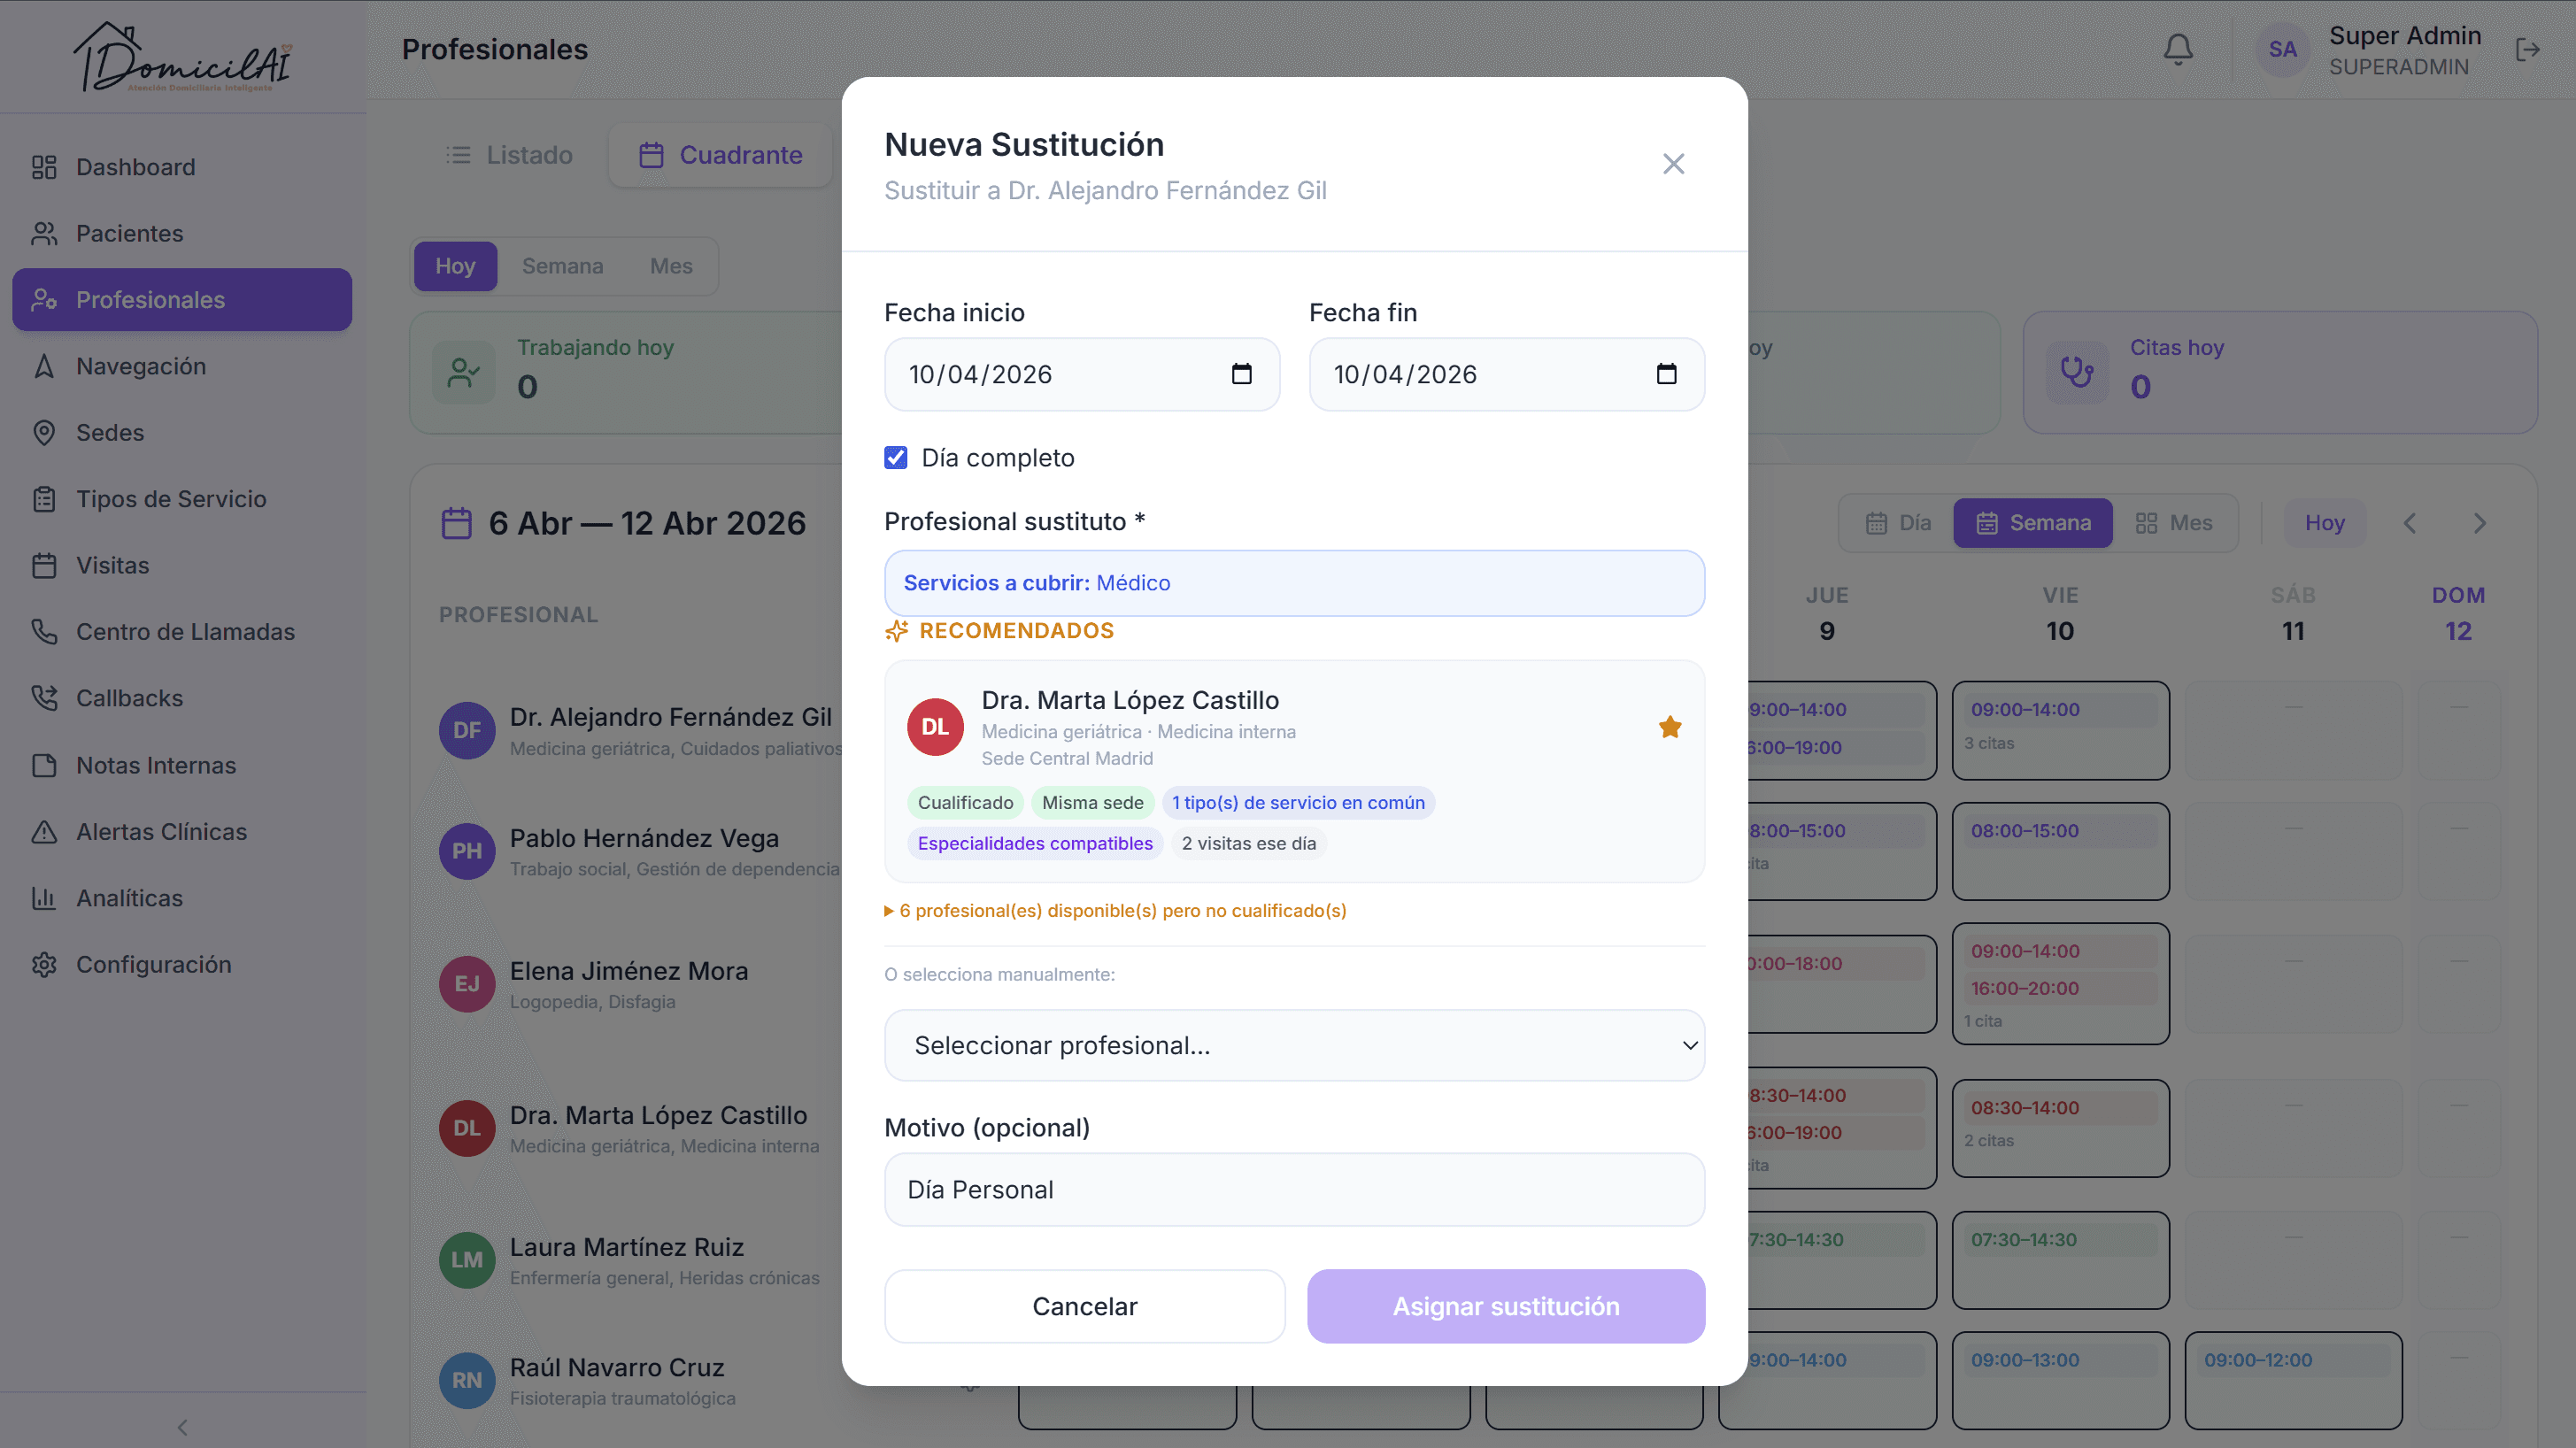Expand the Seleccionar profesional dropdown
Screen dimensions: 2576x1448
[1294, 1045]
